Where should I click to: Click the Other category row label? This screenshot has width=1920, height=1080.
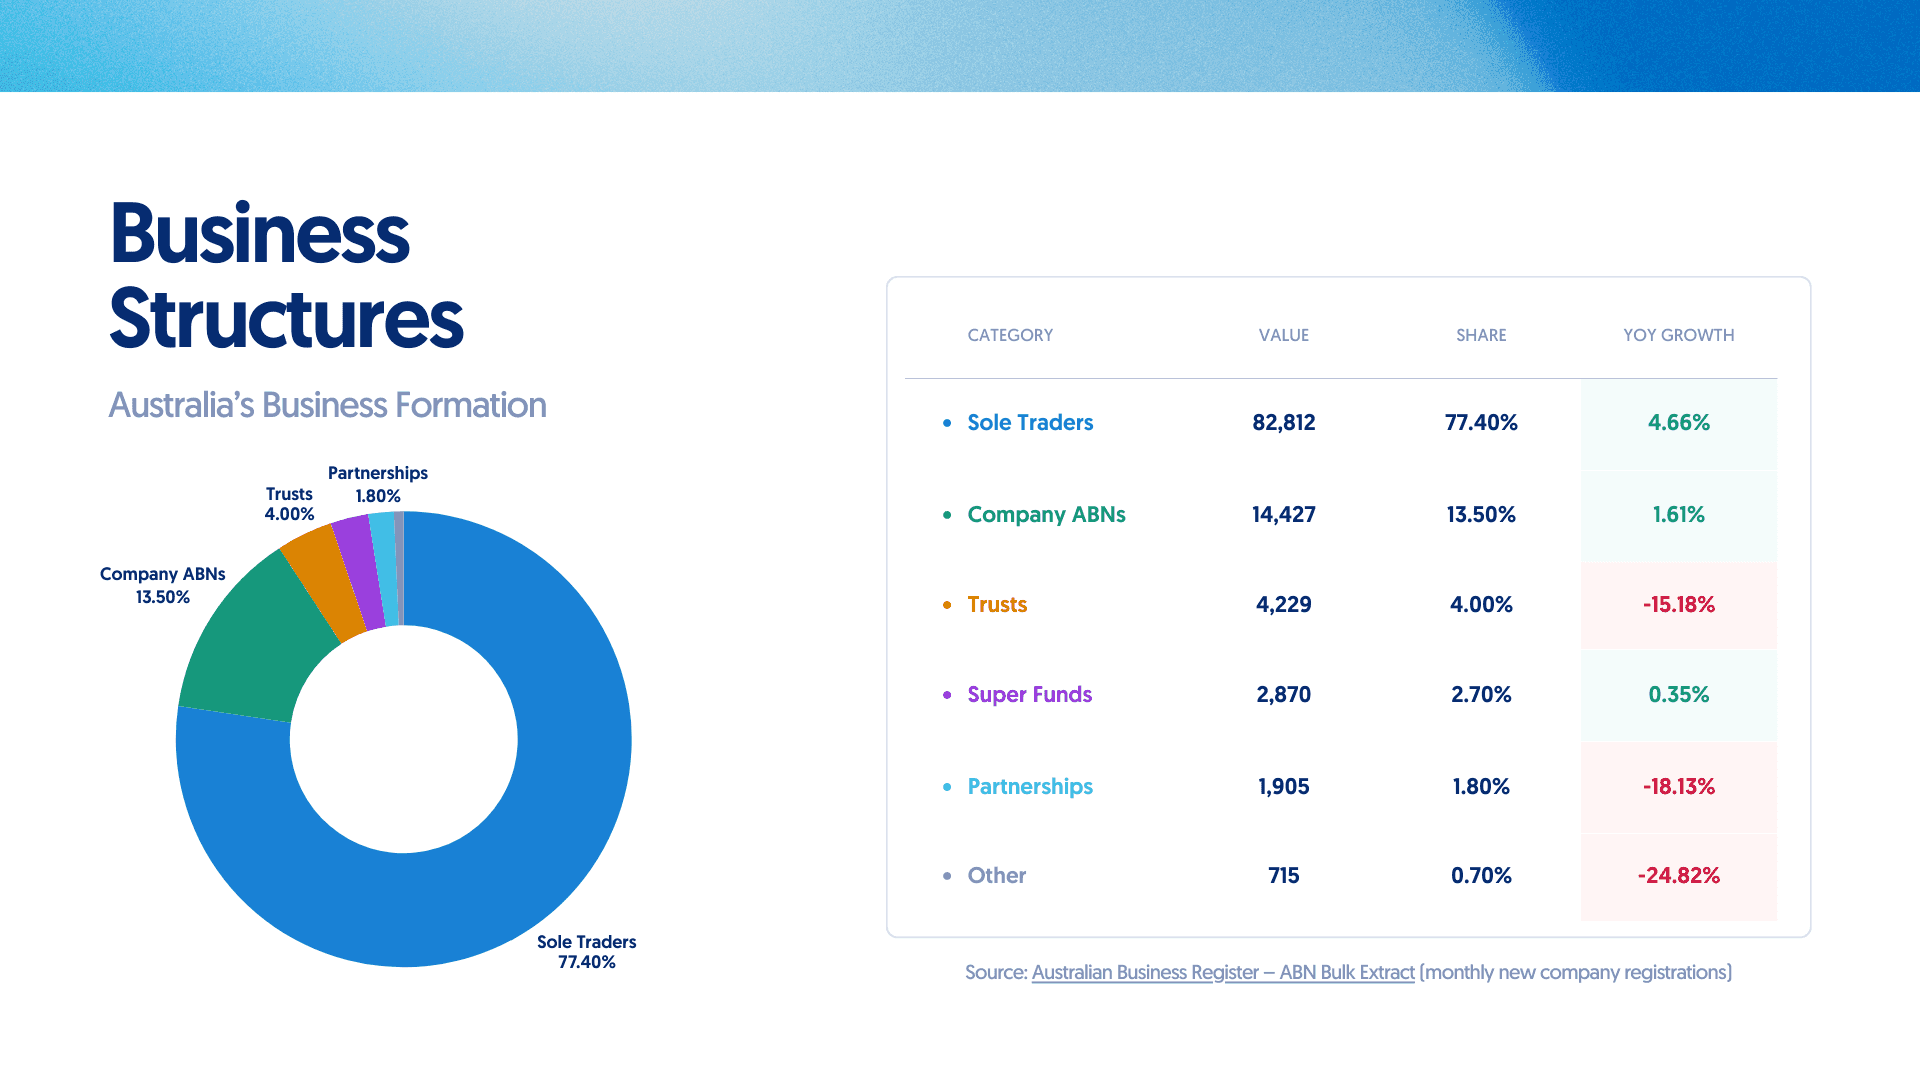click(996, 875)
